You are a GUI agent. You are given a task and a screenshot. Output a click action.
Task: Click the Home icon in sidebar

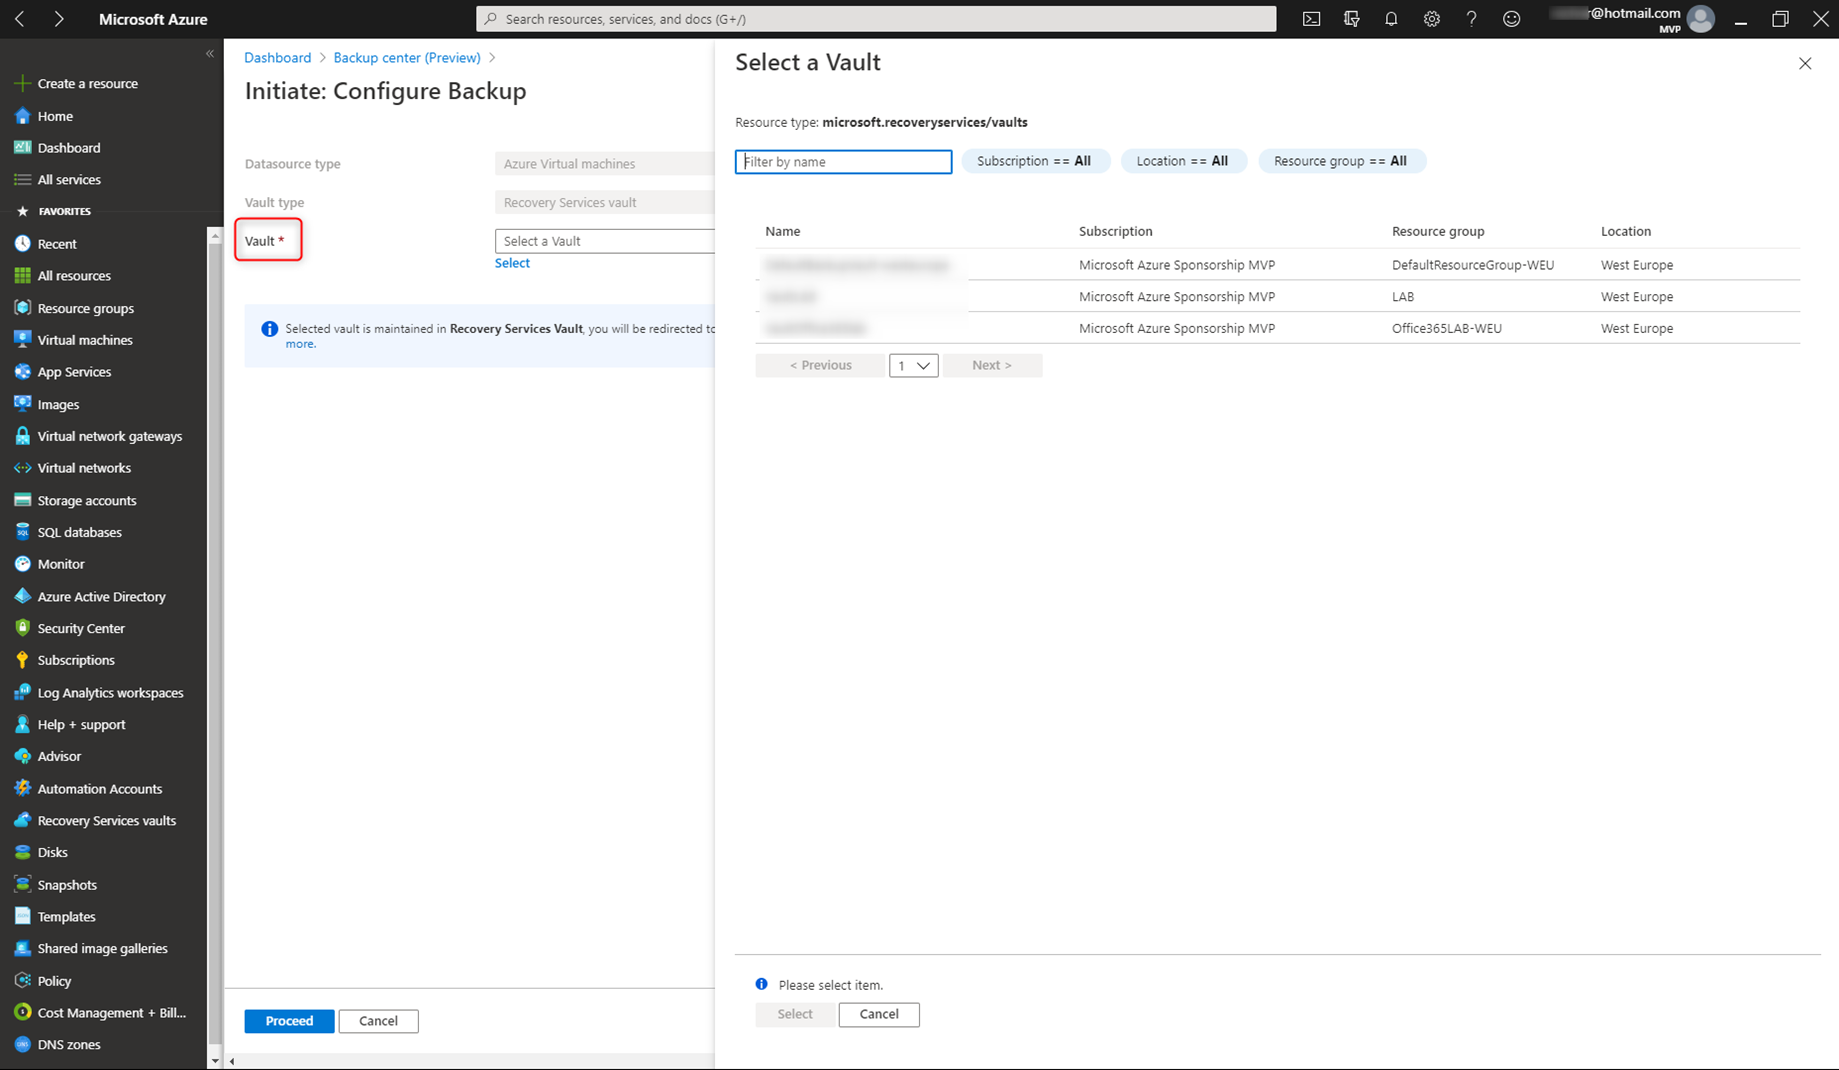coord(22,116)
